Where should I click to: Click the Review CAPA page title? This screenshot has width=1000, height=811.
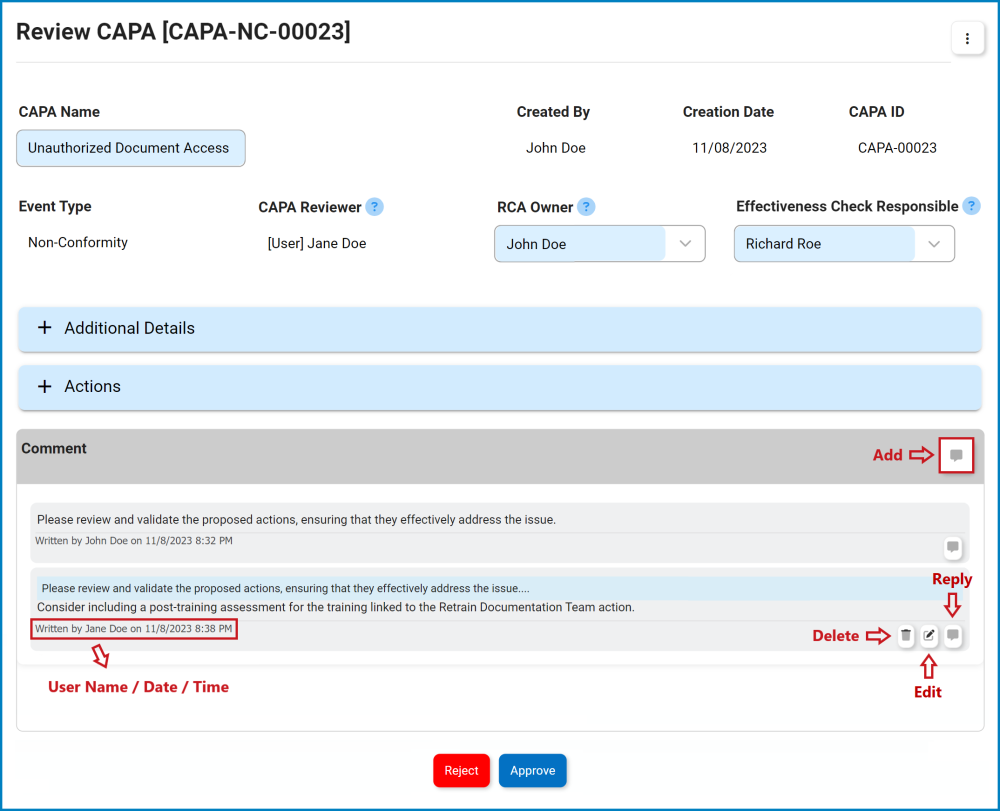[x=183, y=31]
